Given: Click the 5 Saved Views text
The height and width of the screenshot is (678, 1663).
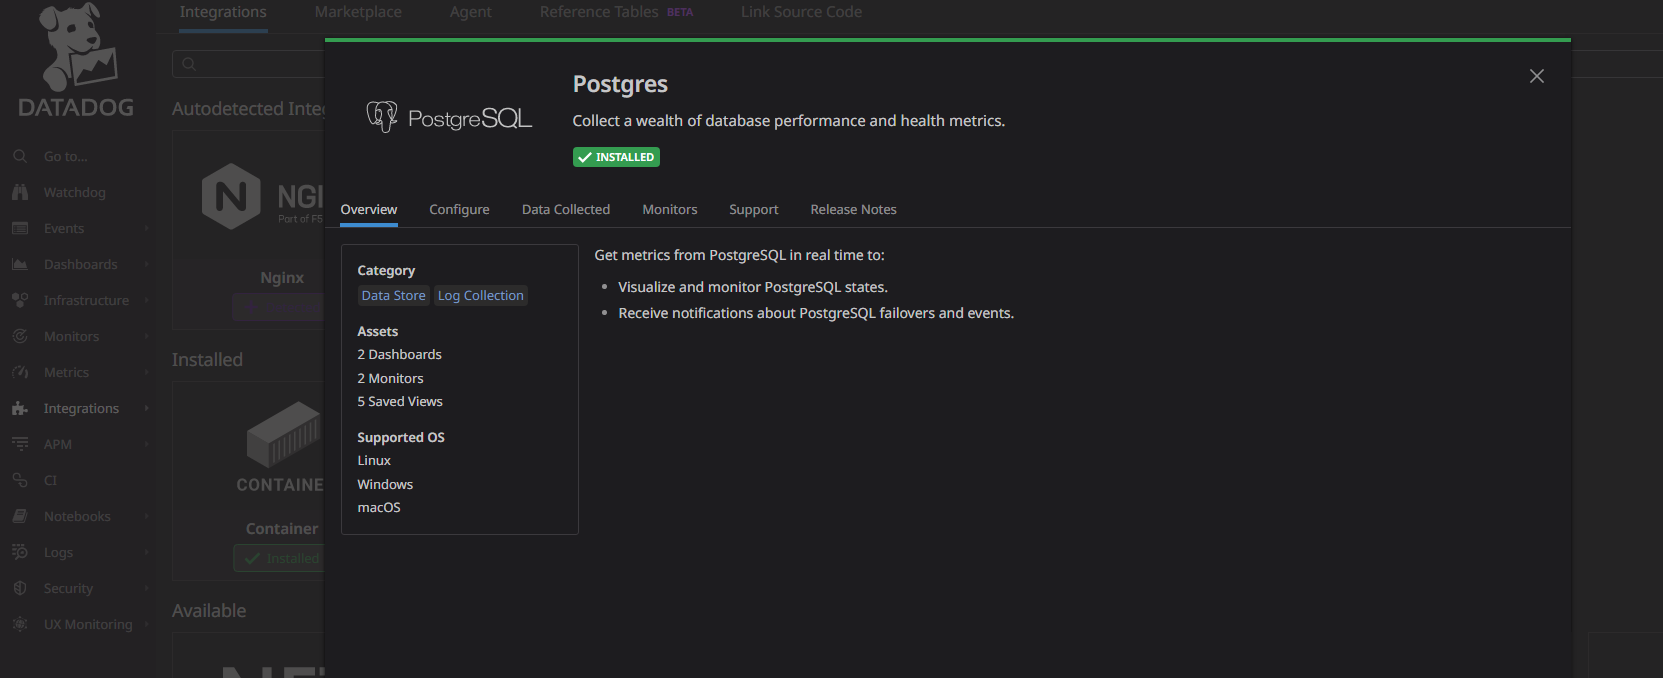Looking at the screenshot, I should point(400,401).
